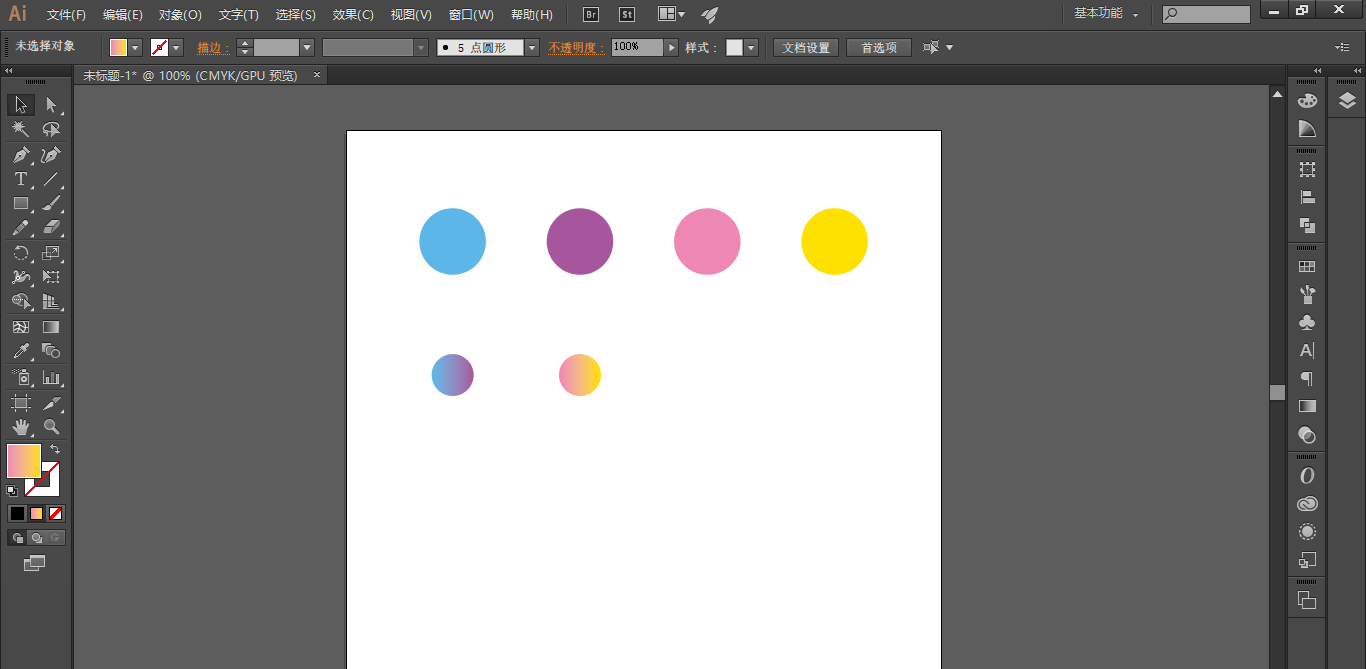Image resolution: width=1366 pixels, height=669 pixels.
Task: Set fill to None button
Action: pos(56,513)
